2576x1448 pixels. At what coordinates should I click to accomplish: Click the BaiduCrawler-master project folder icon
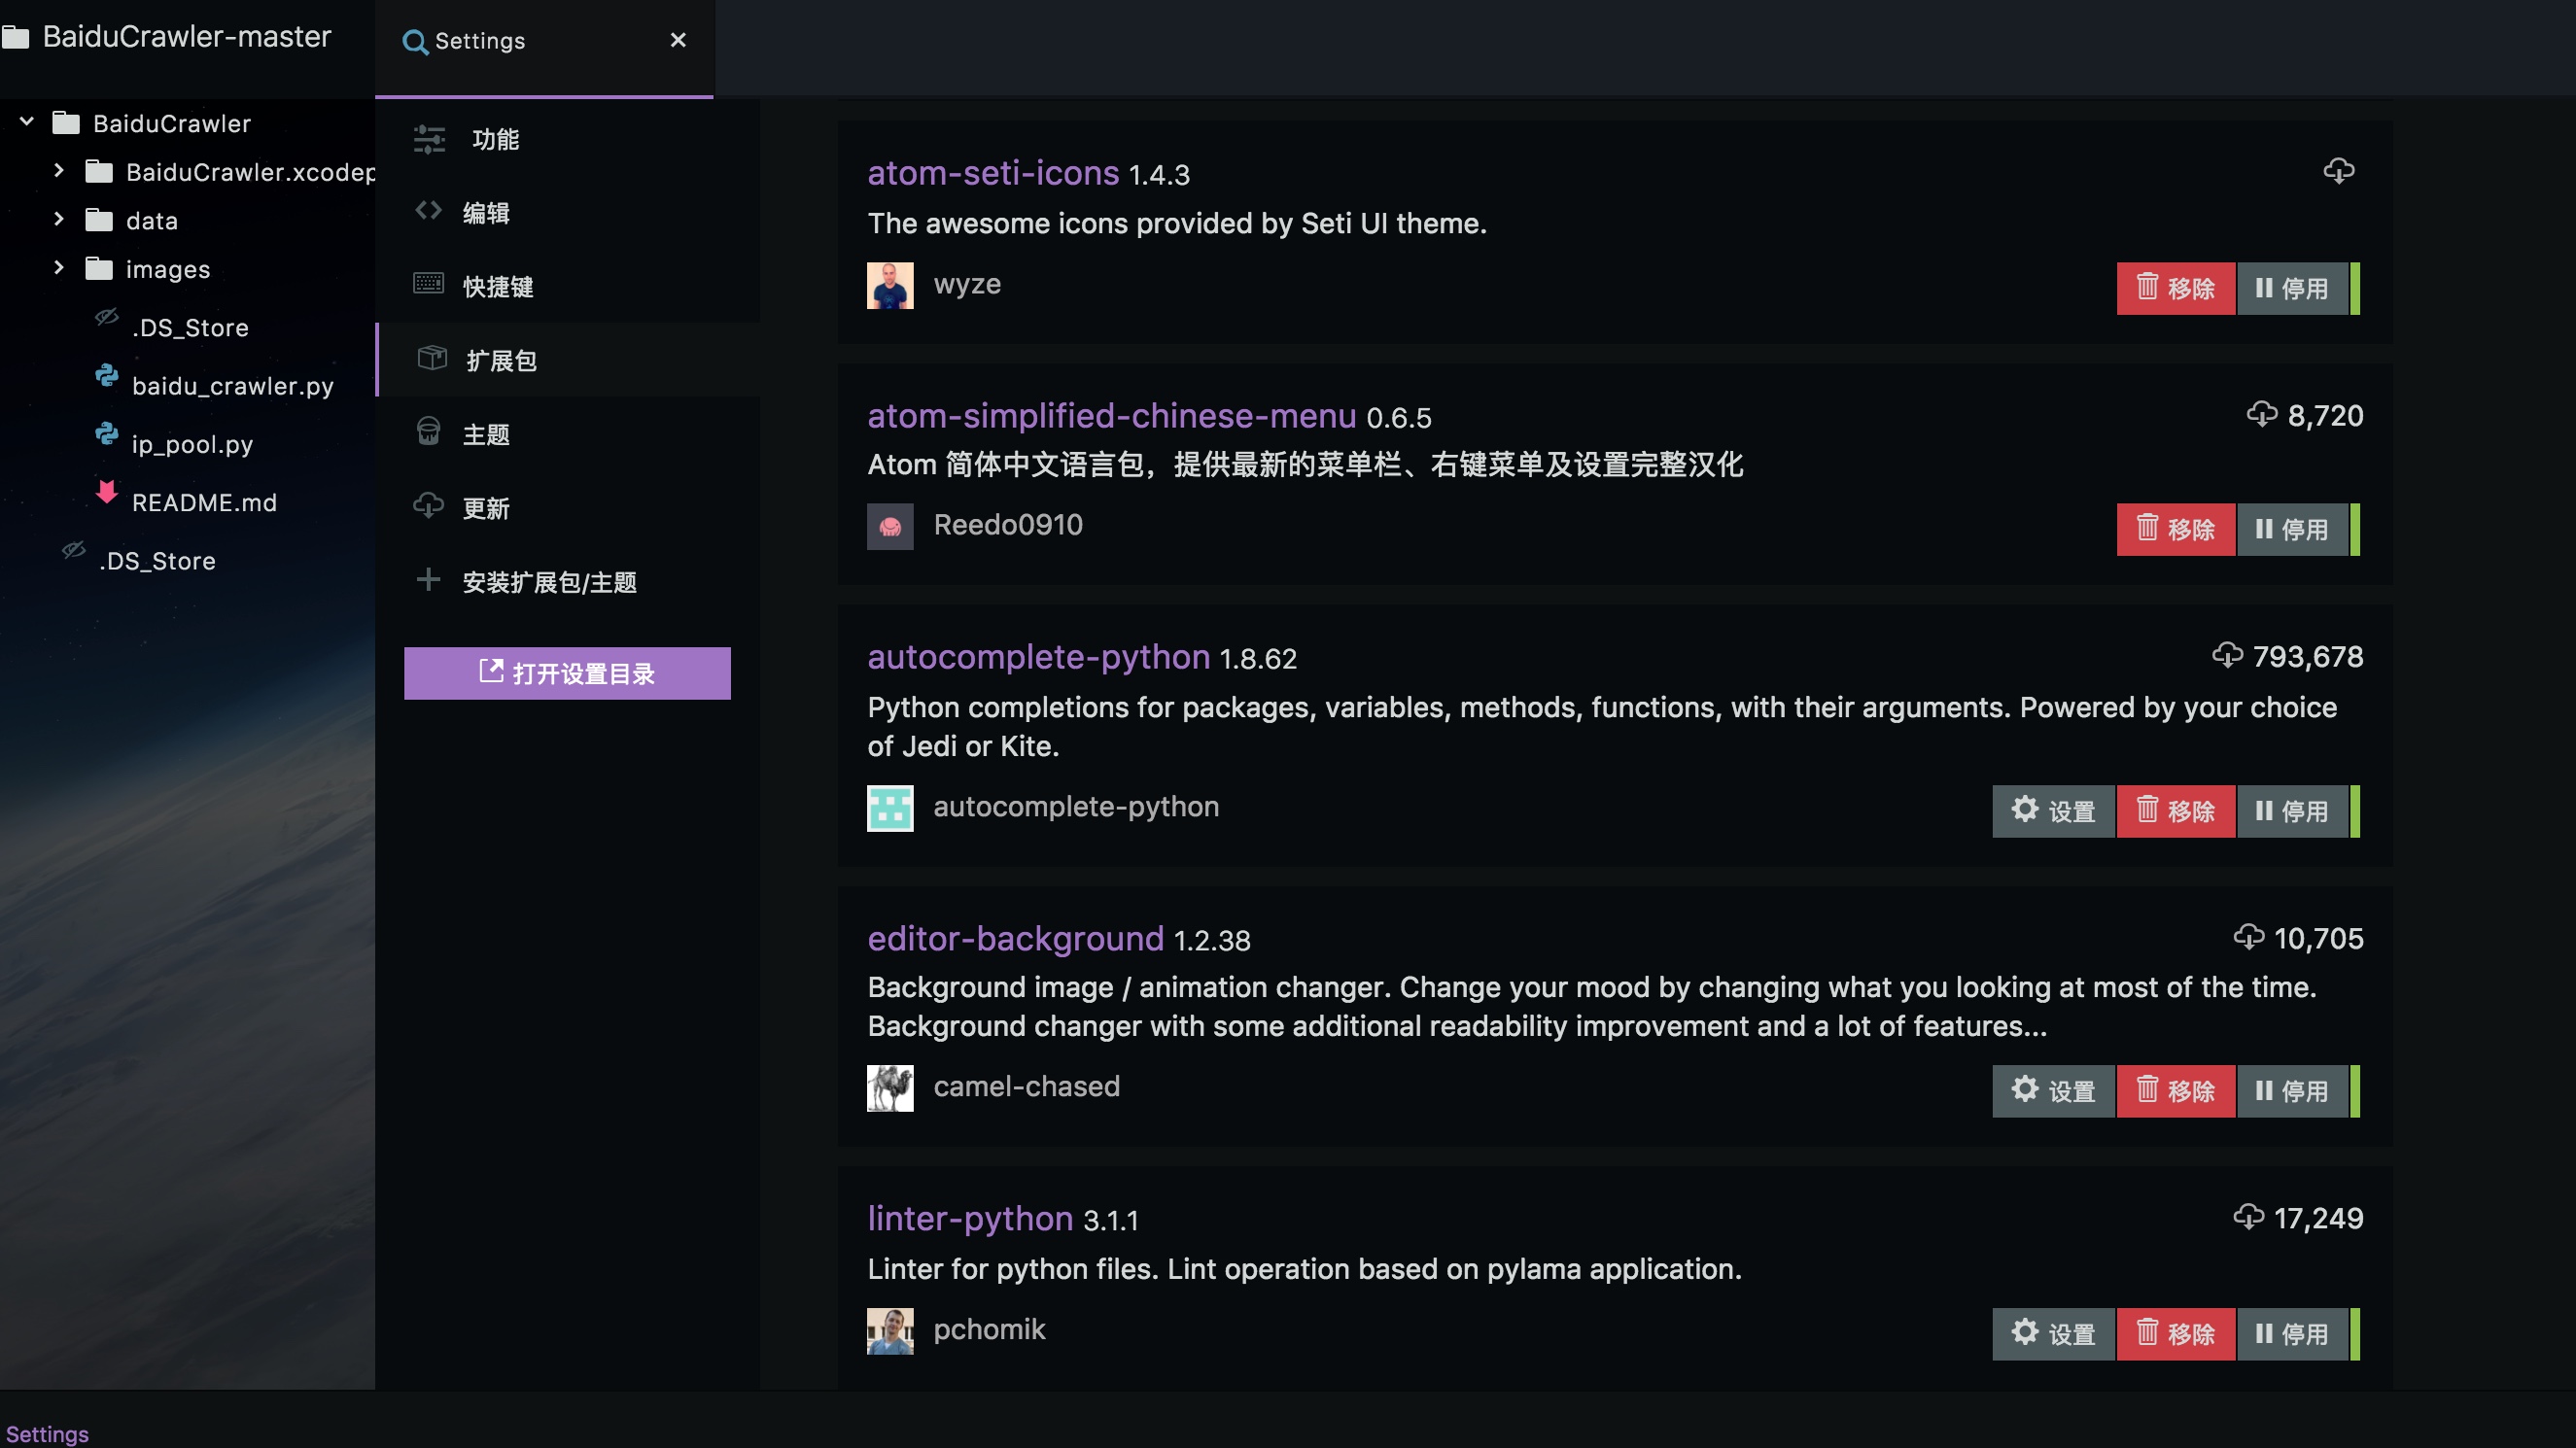[15, 38]
